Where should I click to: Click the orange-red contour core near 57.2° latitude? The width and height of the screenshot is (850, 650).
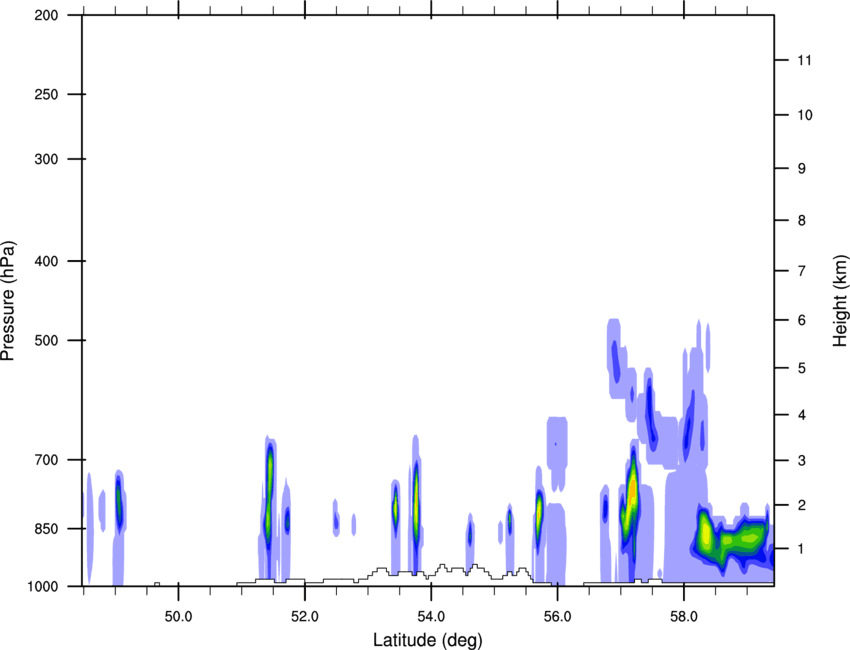click(632, 491)
